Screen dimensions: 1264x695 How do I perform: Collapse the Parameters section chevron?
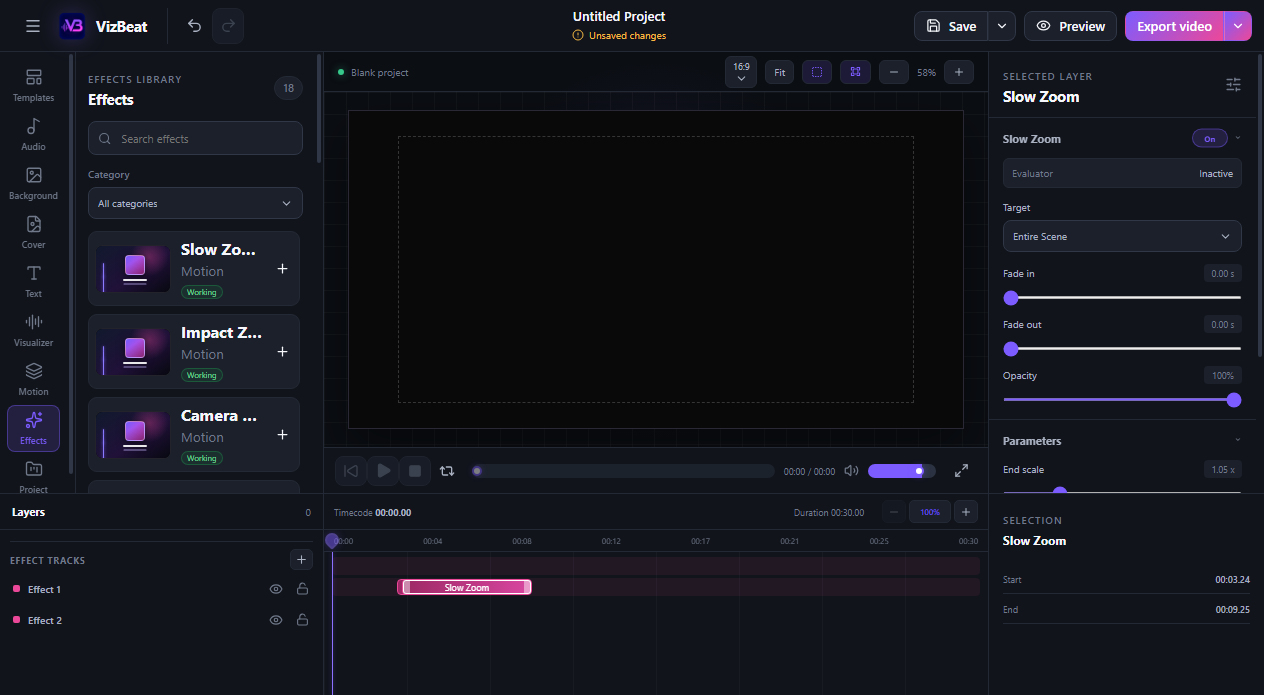pyautogui.click(x=1238, y=440)
